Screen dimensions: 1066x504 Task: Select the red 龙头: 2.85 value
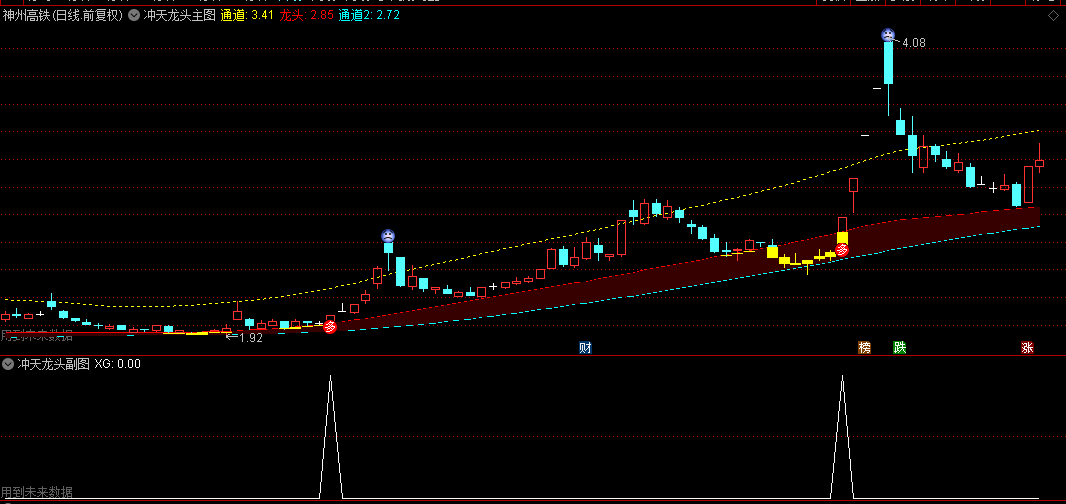point(307,15)
